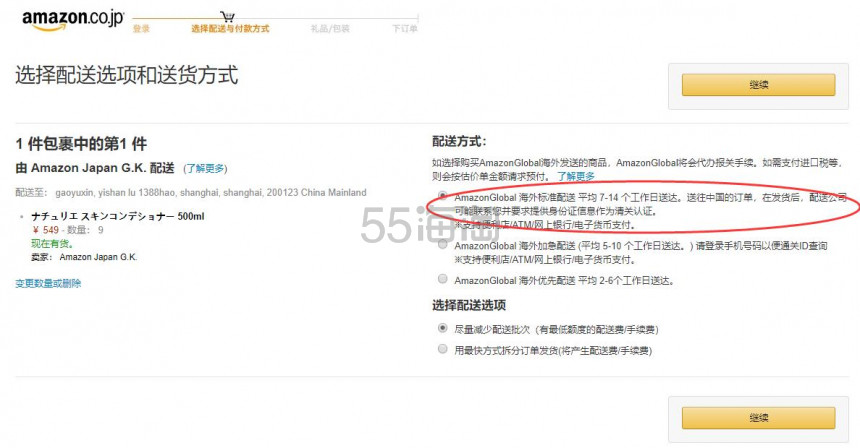Select the 选择配送与付款方式 step
The height and width of the screenshot is (448, 860).
pos(230,29)
